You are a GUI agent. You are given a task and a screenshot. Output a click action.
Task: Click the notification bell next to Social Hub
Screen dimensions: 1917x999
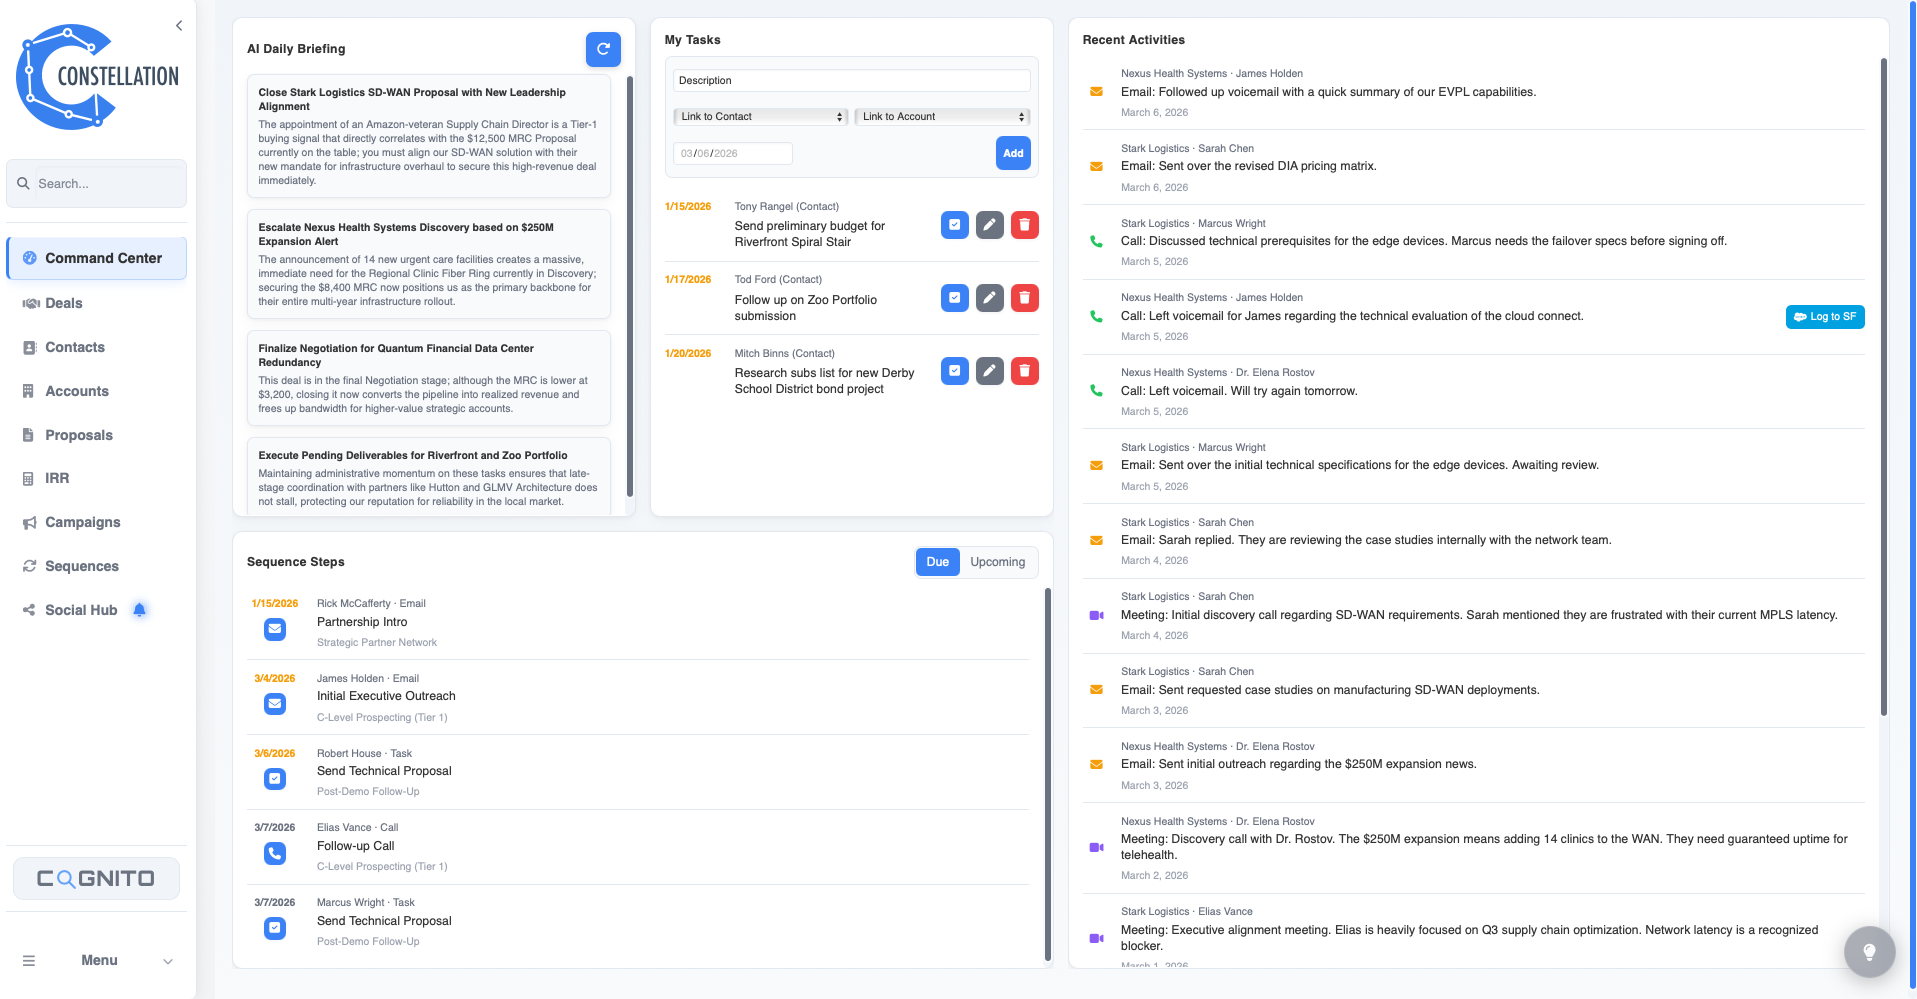click(x=139, y=609)
